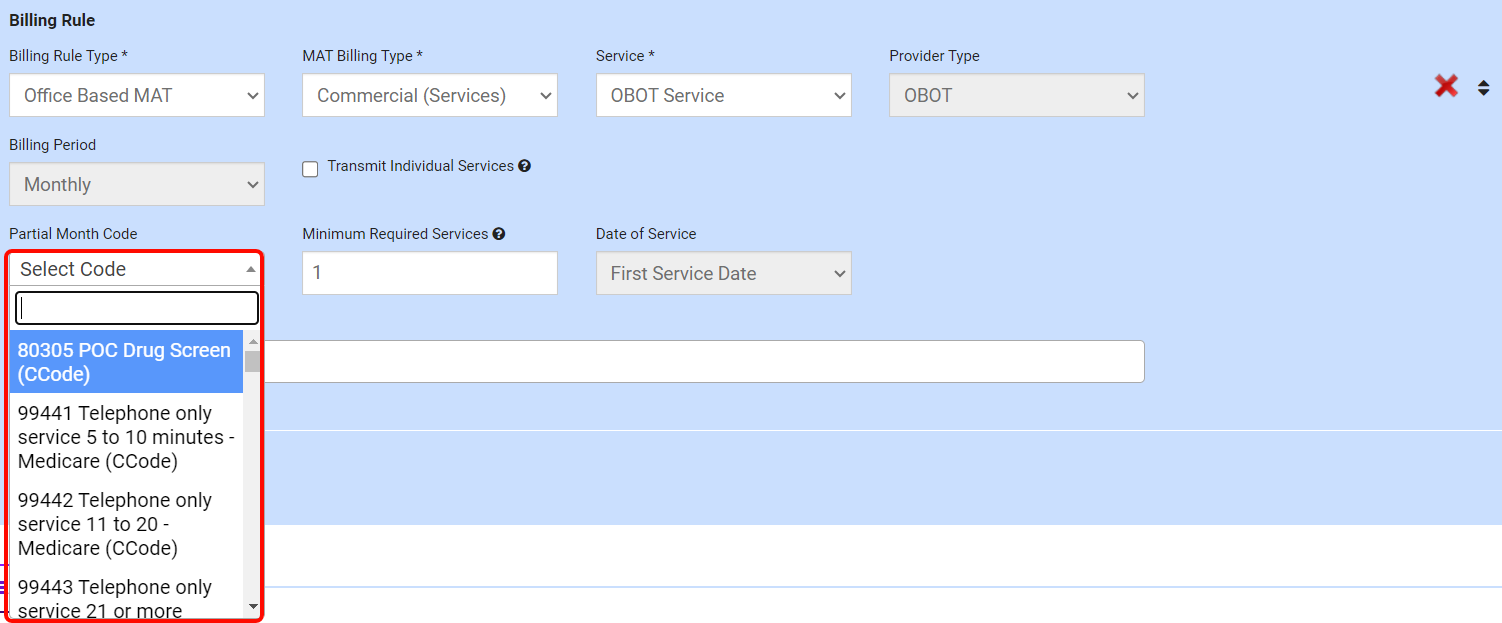Click help icon beside Transmit Individual Services
The height and width of the screenshot is (623, 1502).
coord(524,166)
